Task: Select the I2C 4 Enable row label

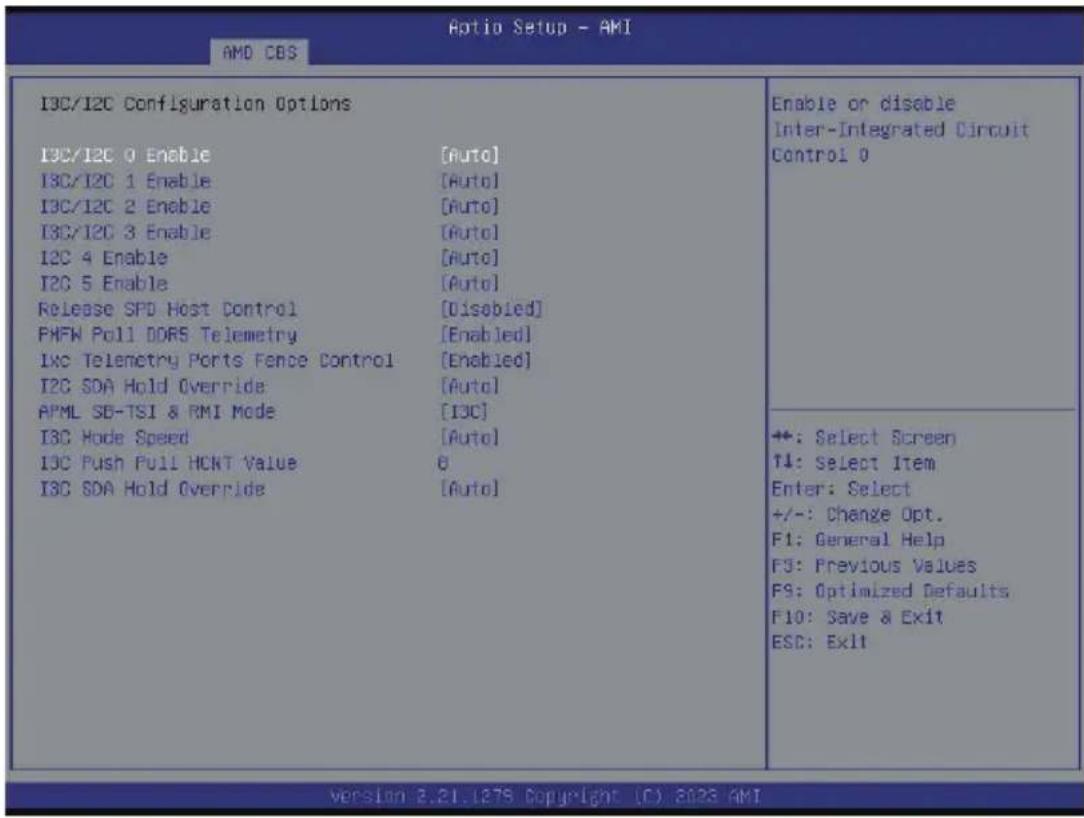Action: tap(103, 258)
